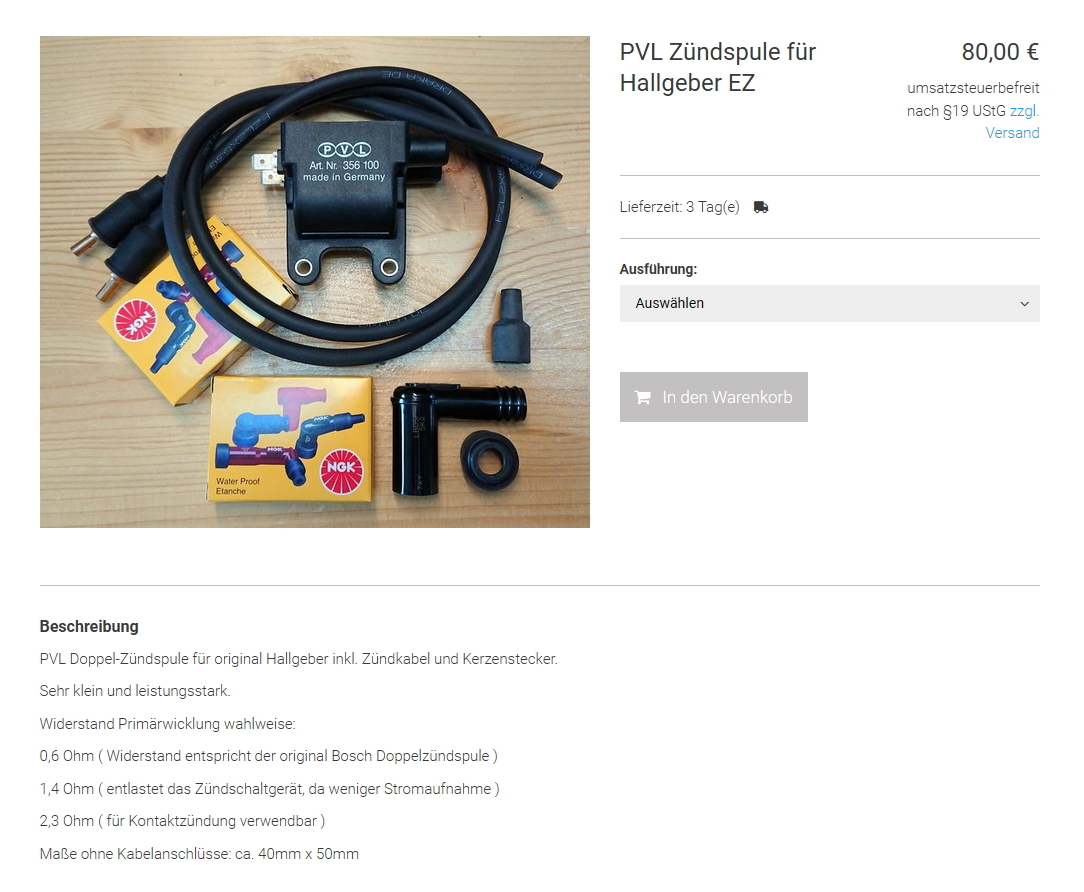Click the blue "Versand" shipping link
The height and width of the screenshot is (892, 1084).
[1011, 133]
